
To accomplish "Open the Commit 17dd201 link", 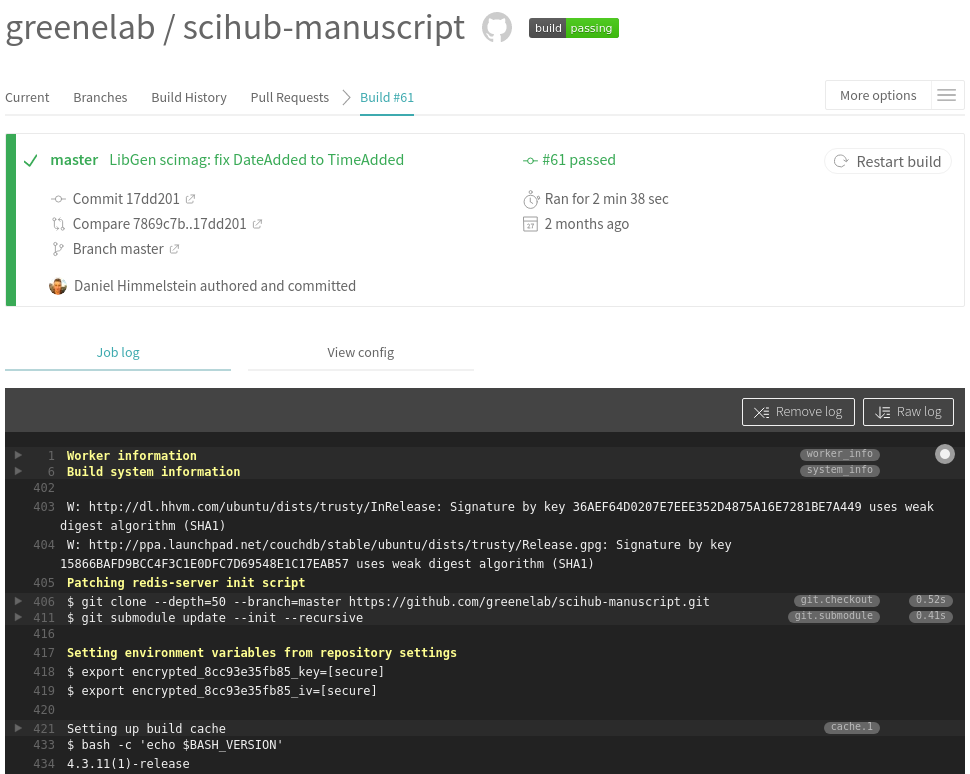I will 126,199.
